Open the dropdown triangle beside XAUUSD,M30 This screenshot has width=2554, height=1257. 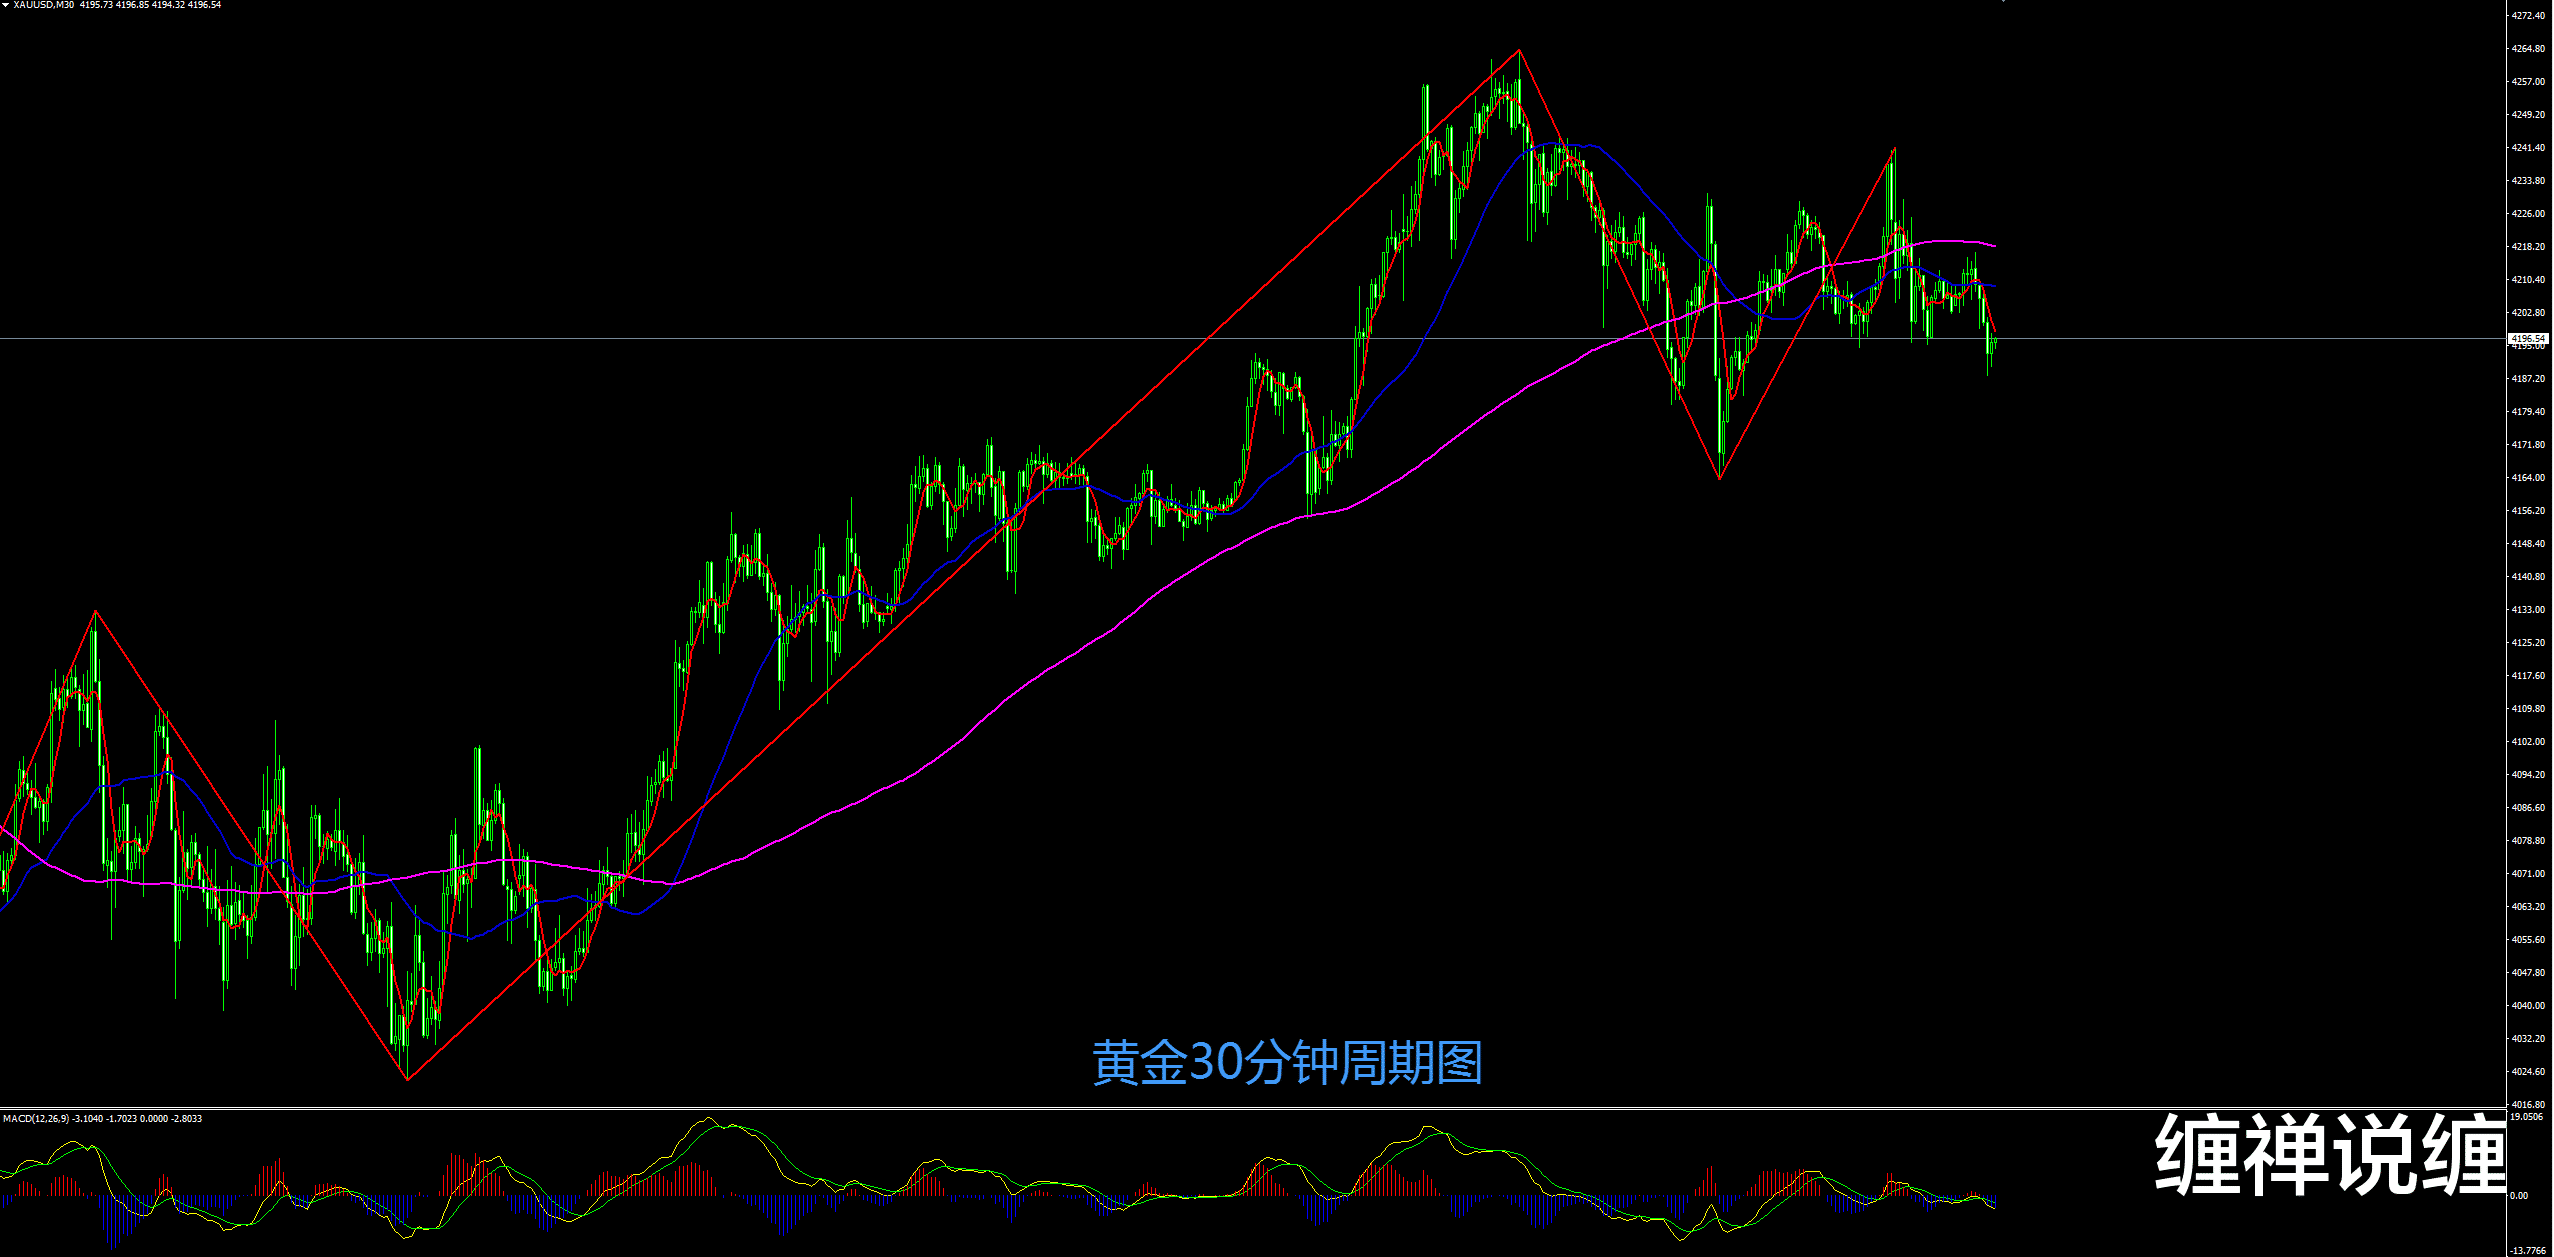5,5
